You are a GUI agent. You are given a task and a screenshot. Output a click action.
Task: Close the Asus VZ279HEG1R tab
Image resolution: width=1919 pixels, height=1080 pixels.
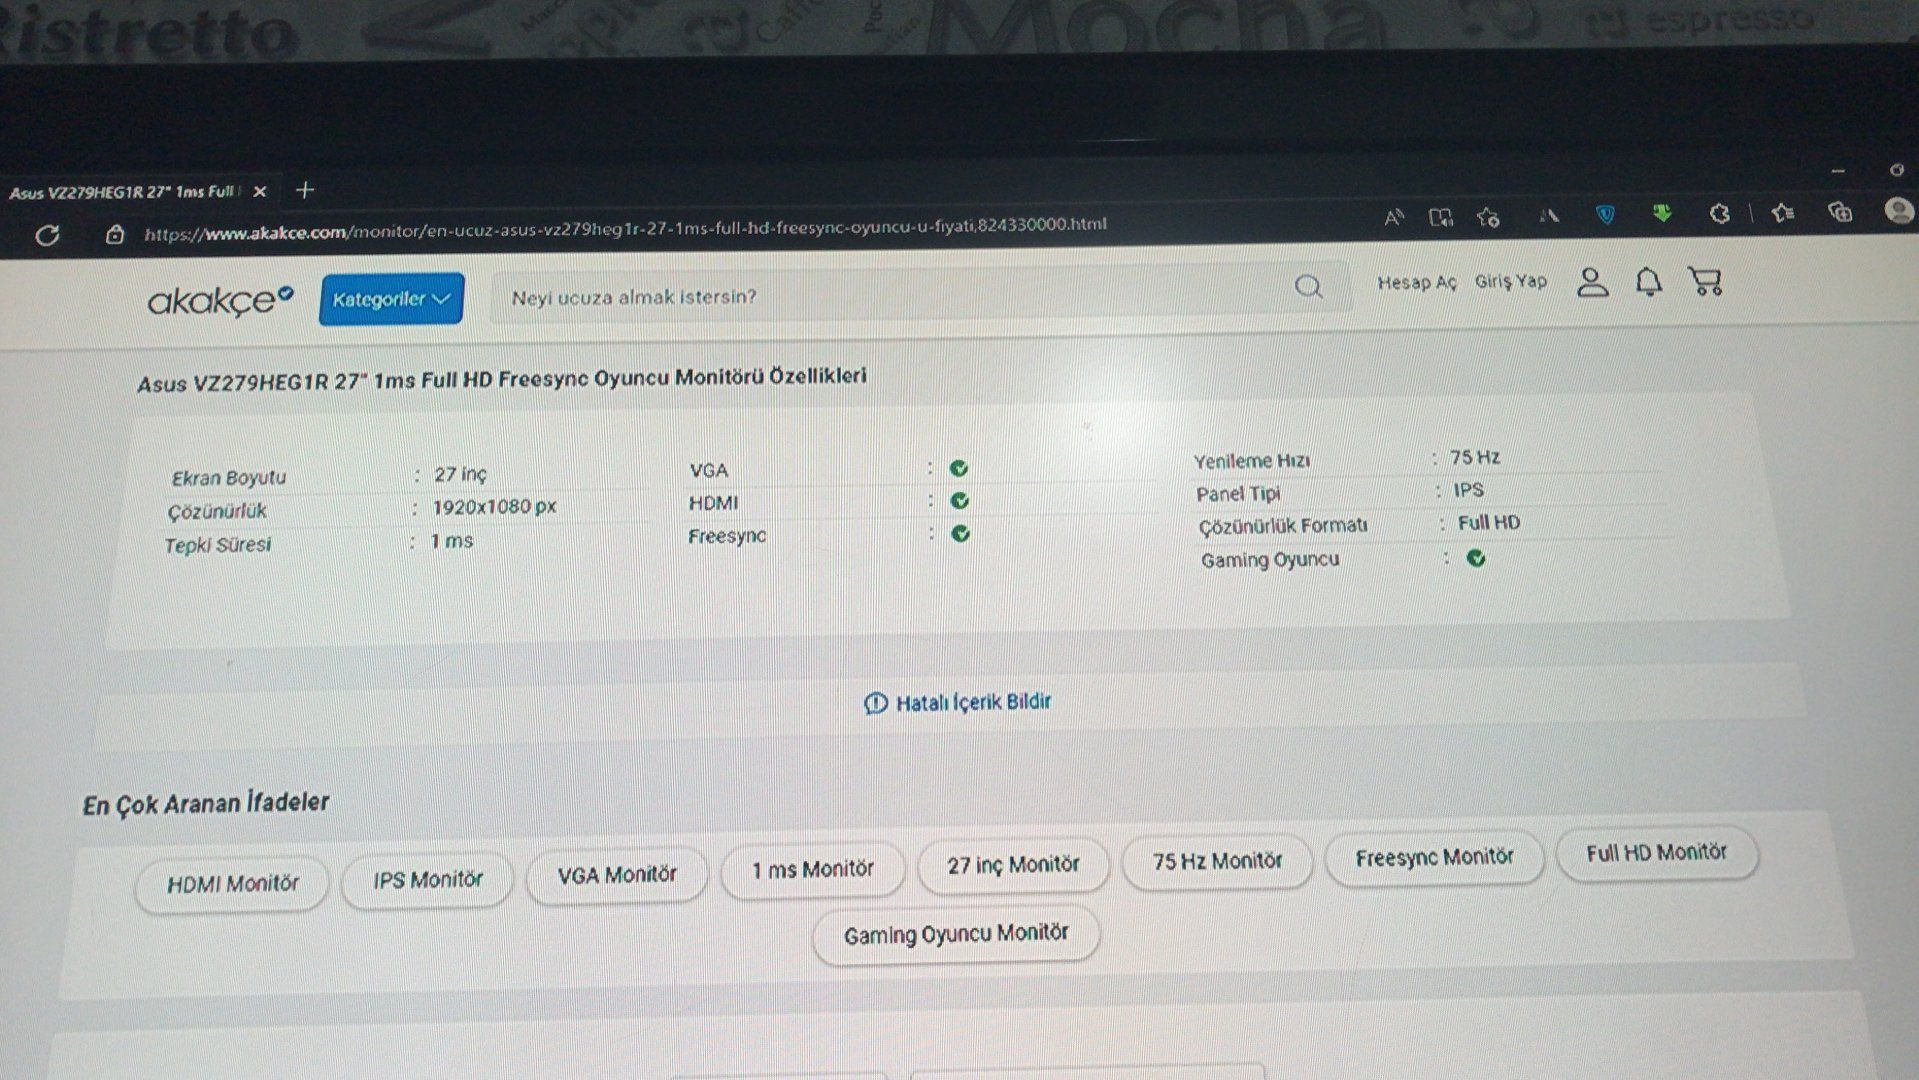[x=260, y=191]
